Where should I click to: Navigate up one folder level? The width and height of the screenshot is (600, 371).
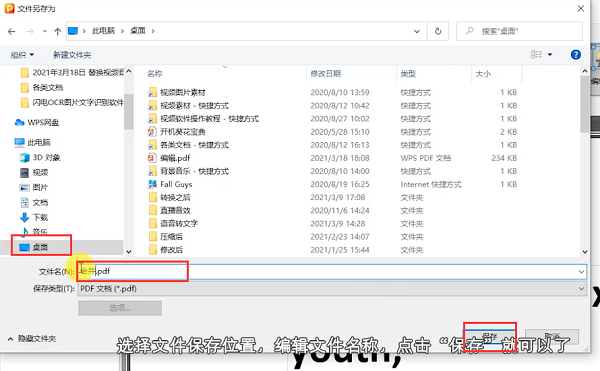coord(57,31)
